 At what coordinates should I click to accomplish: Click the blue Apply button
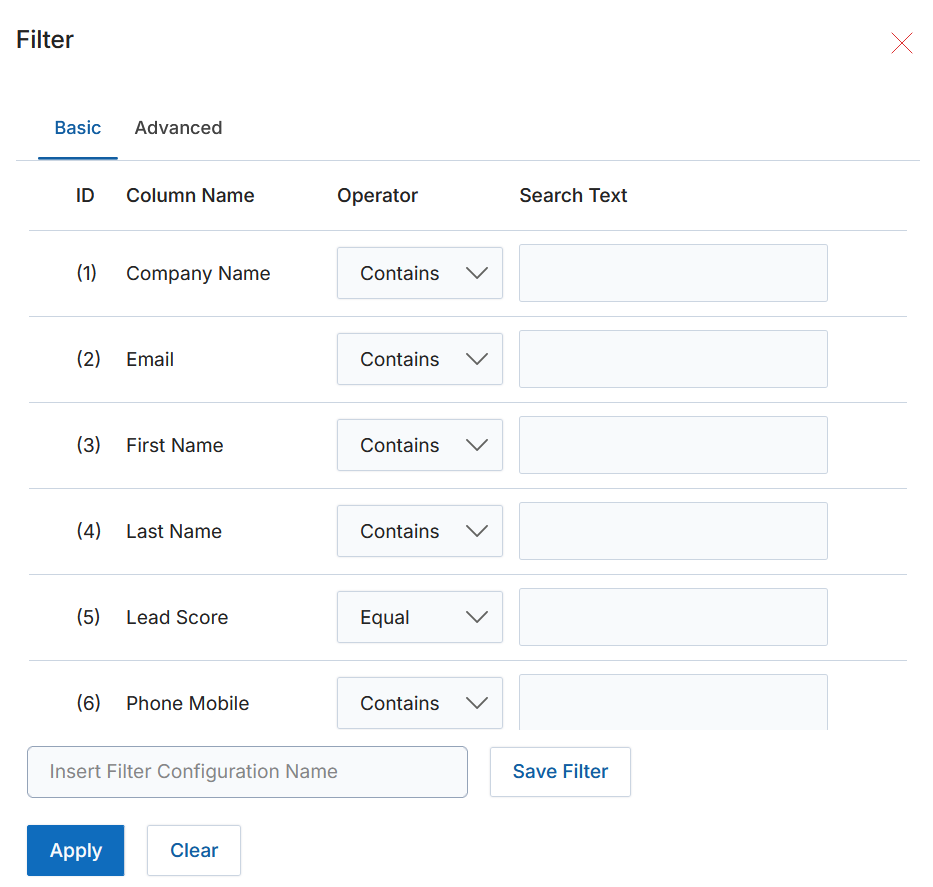click(x=76, y=850)
